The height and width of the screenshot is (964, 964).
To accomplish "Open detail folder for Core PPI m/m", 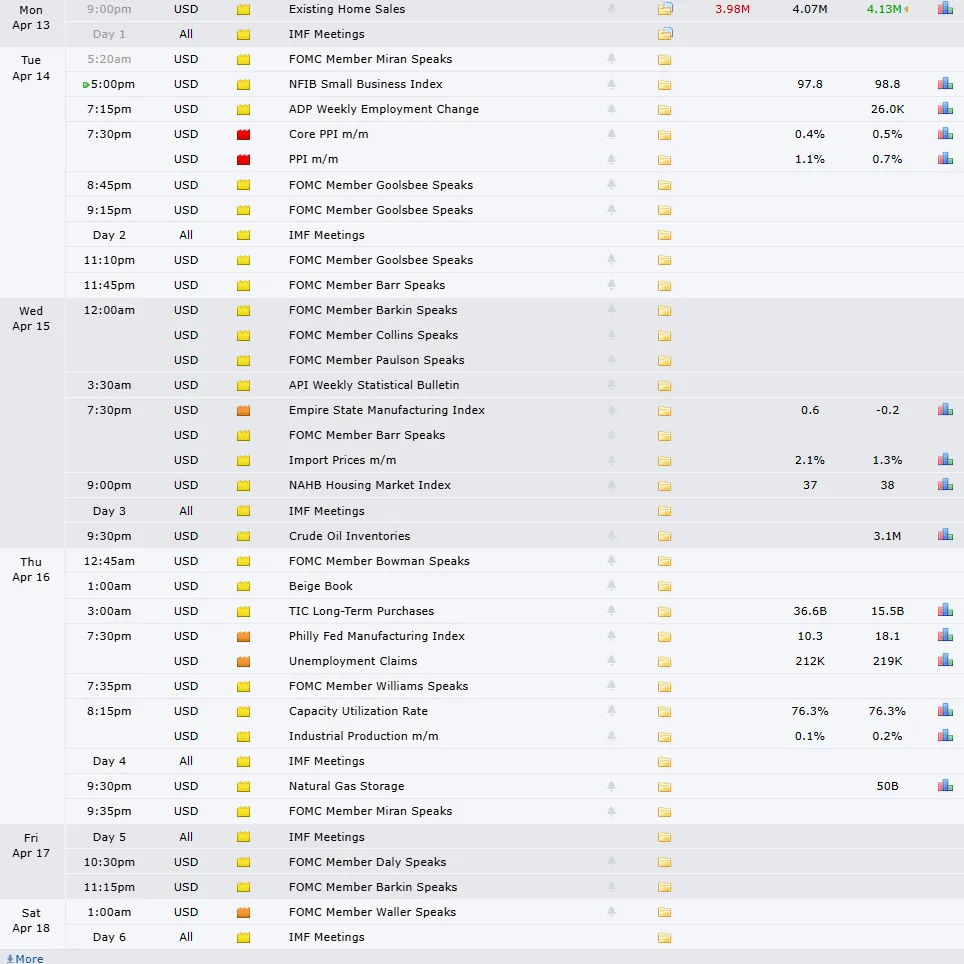I will tap(664, 135).
